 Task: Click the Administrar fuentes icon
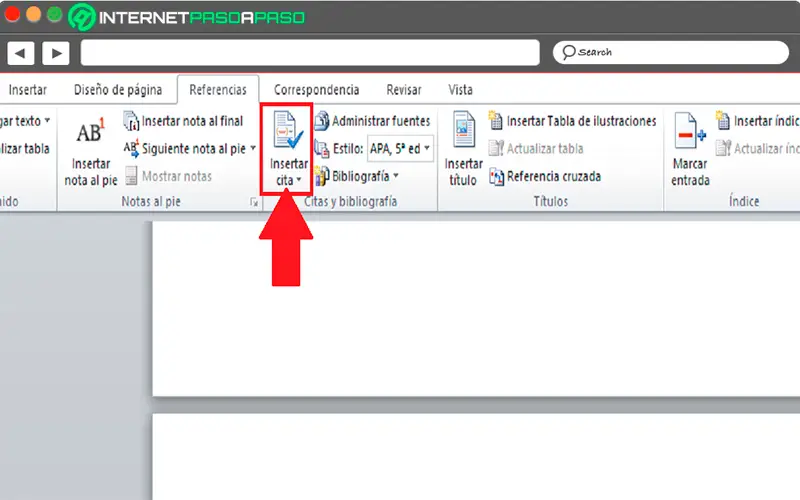click(x=321, y=121)
